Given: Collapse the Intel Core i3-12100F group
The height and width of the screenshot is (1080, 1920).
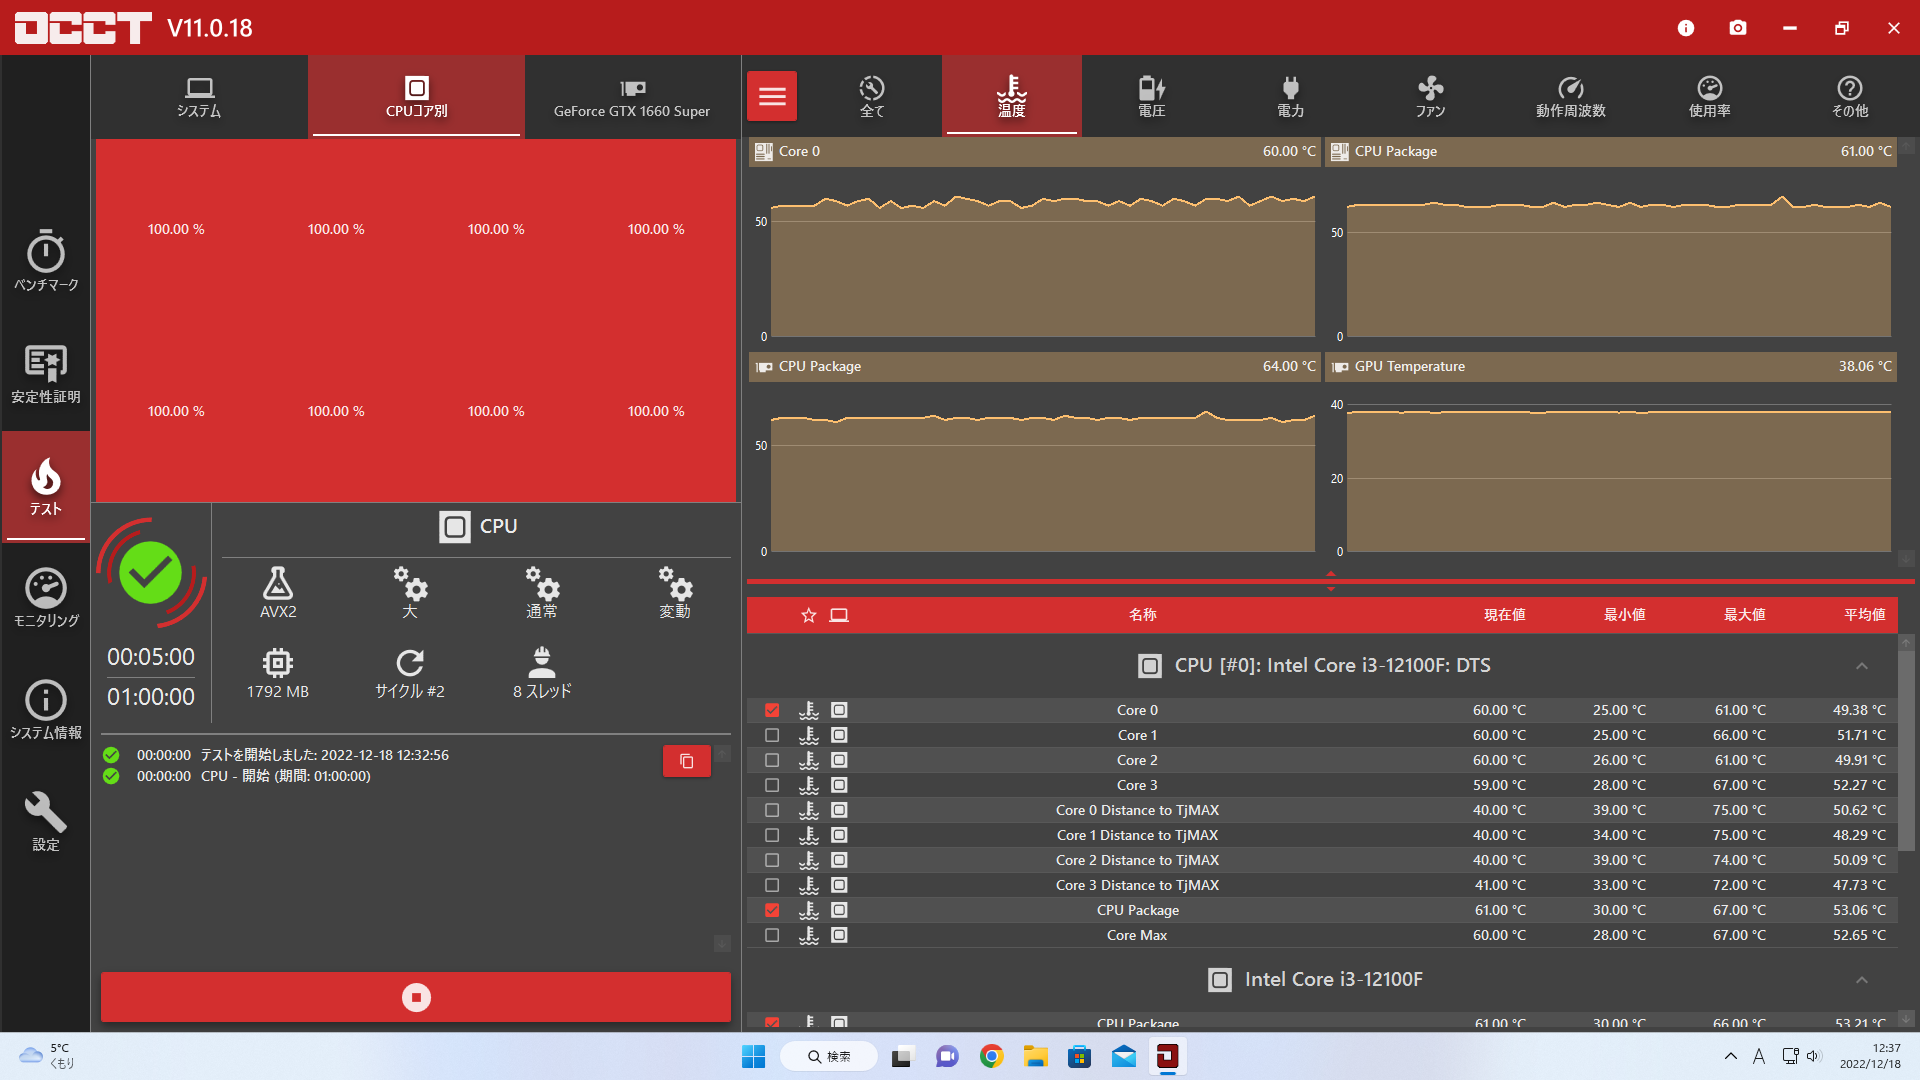Looking at the screenshot, I should (x=1862, y=980).
